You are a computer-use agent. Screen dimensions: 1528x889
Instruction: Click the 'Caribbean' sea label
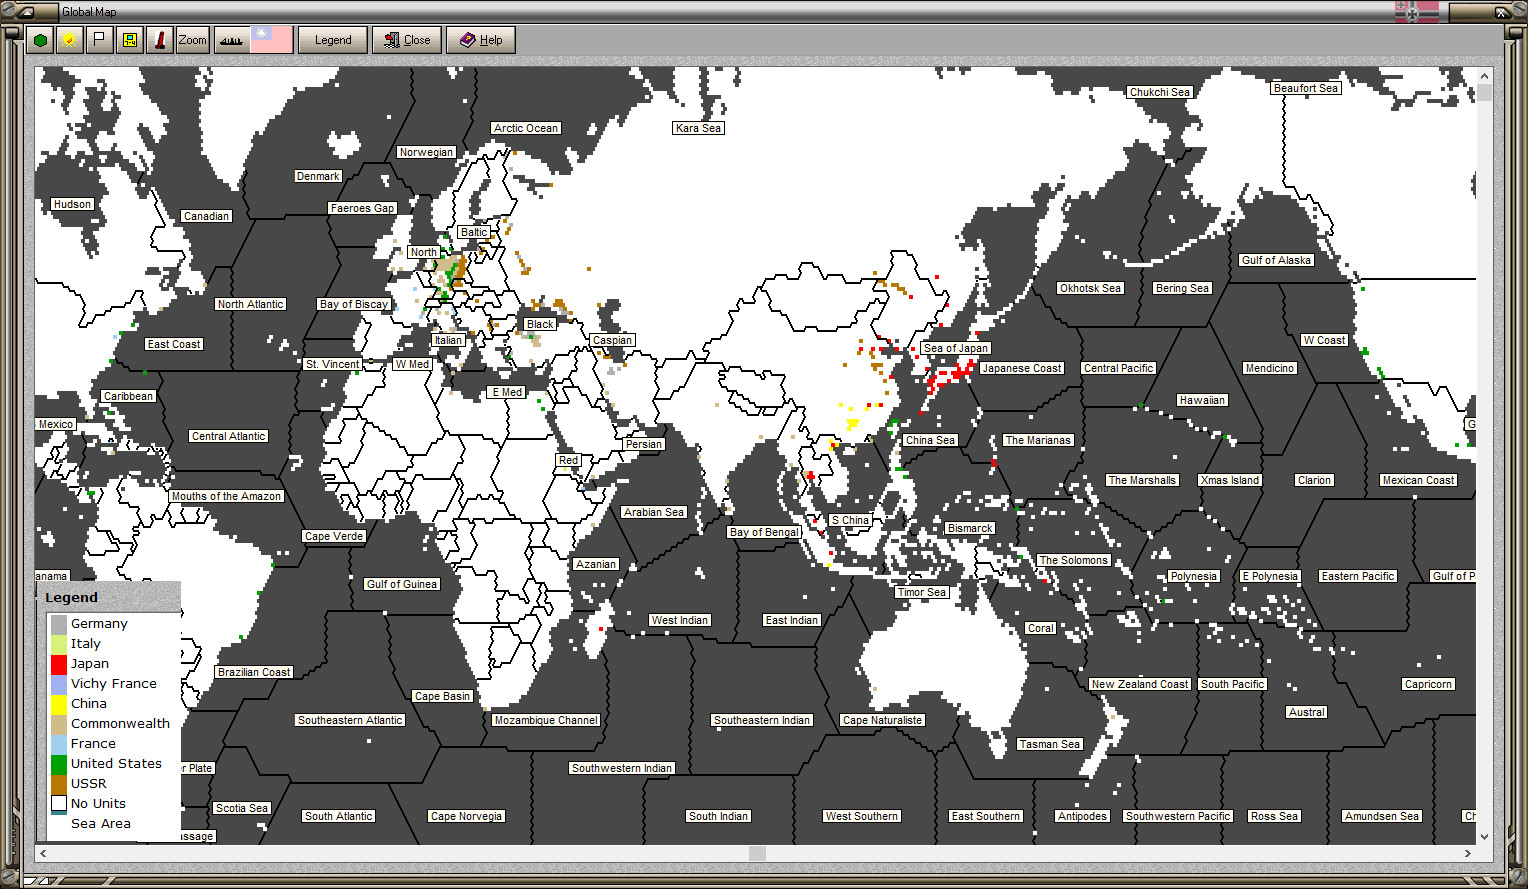129,396
